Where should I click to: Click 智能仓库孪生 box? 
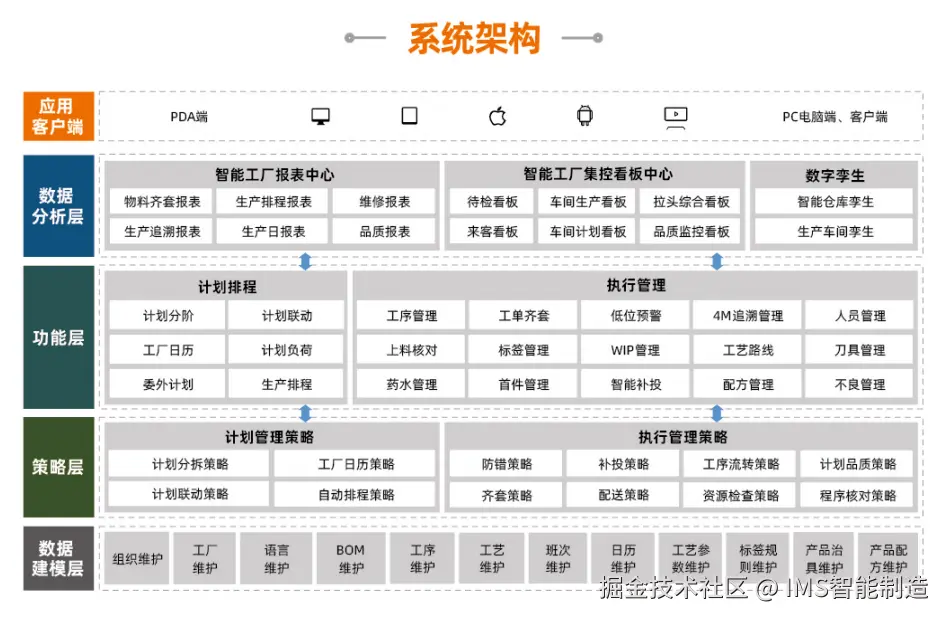835,202
